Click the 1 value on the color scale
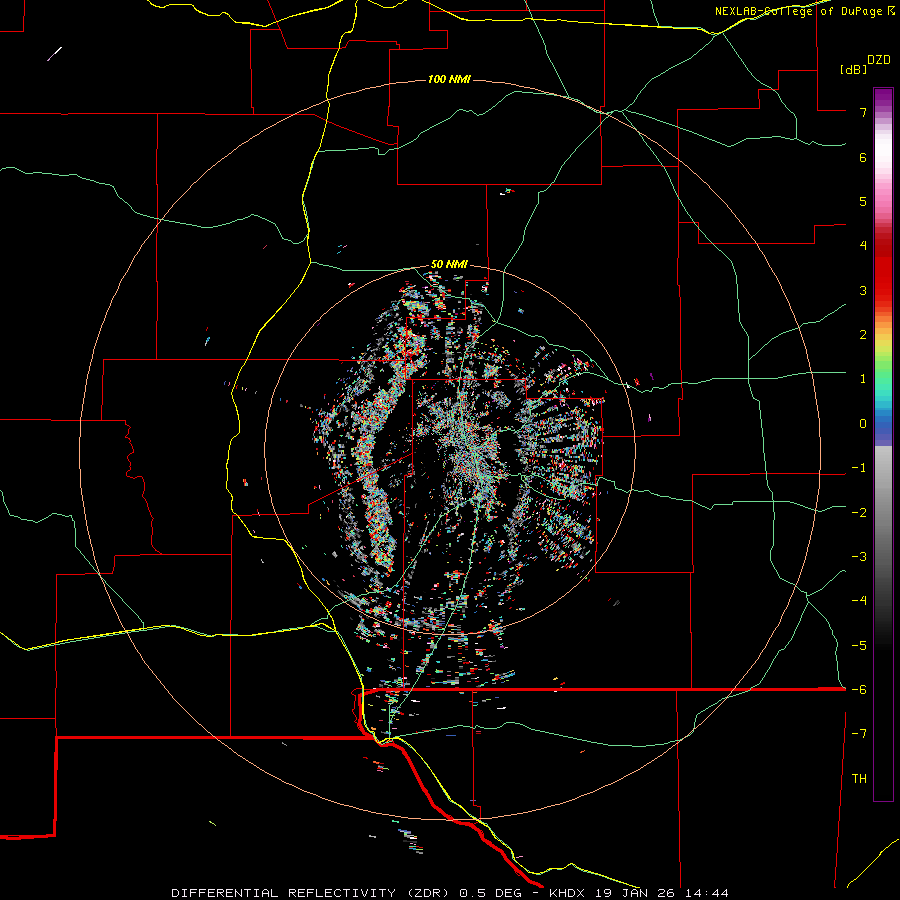 click(x=863, y=379)
